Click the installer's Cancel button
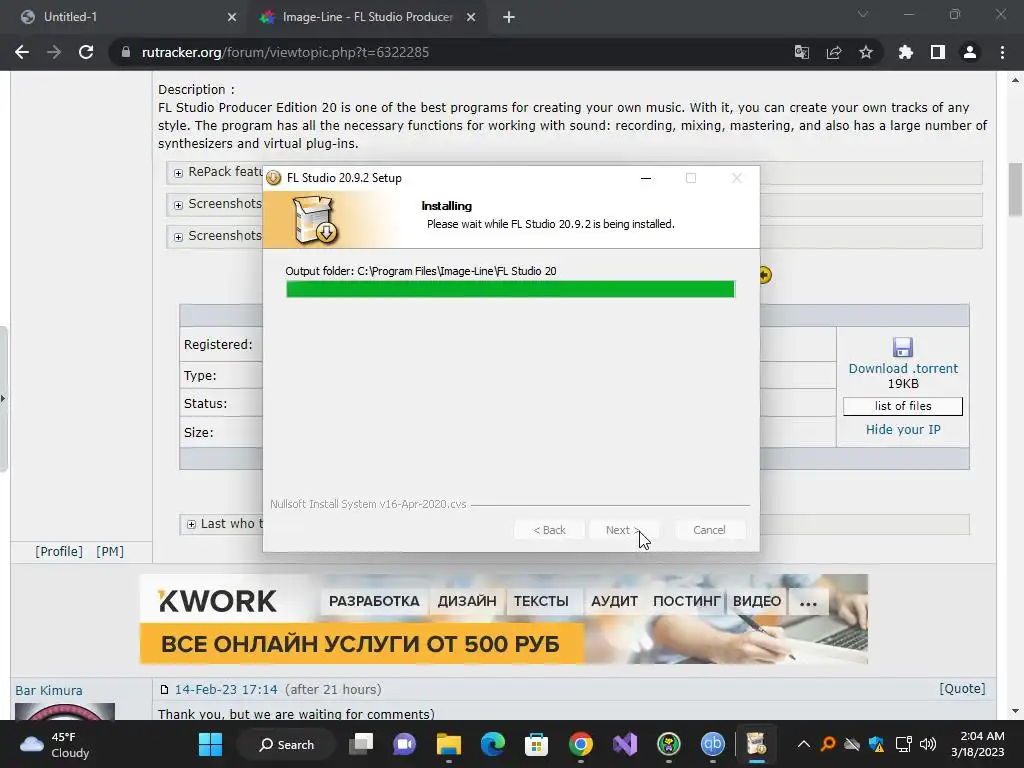The image size is (1024, 768). 709,530
